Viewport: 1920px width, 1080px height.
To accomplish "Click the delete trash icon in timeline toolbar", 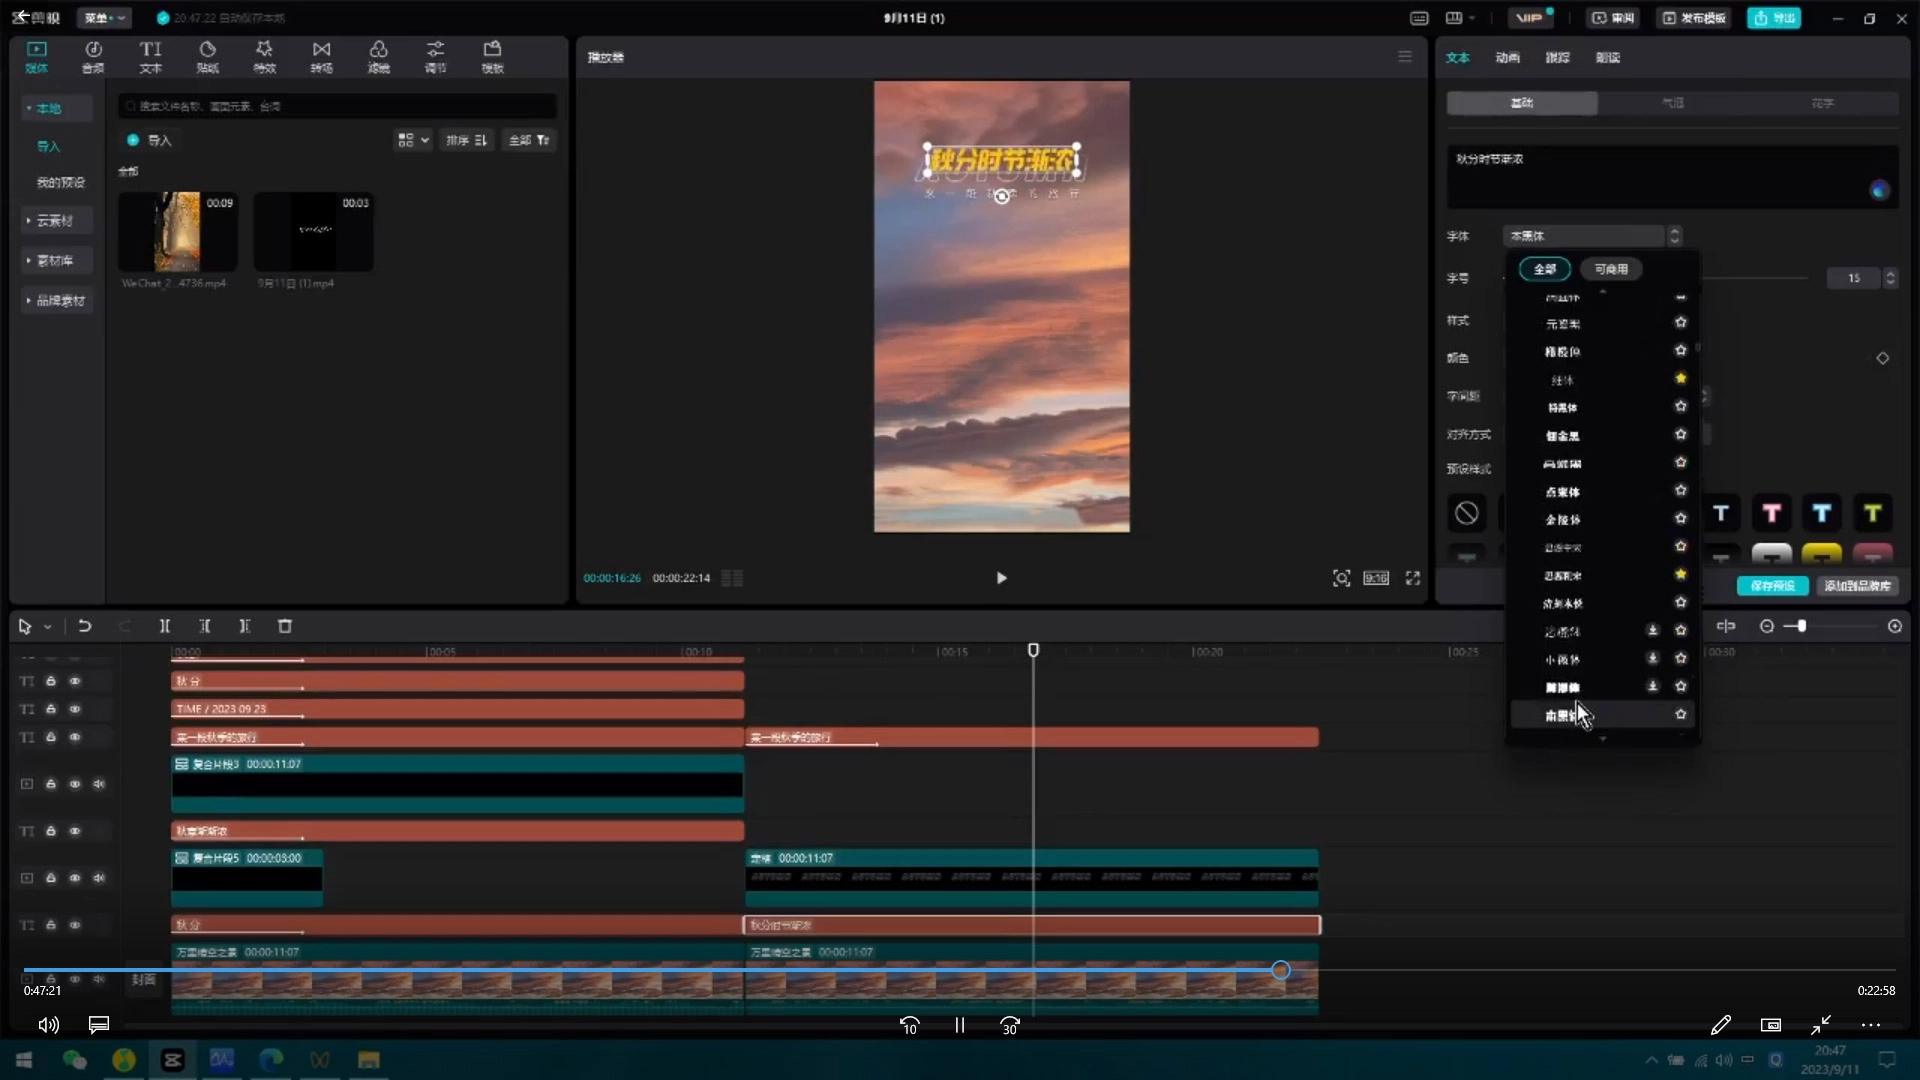I will pyautogui.click(x=285, y=626).
